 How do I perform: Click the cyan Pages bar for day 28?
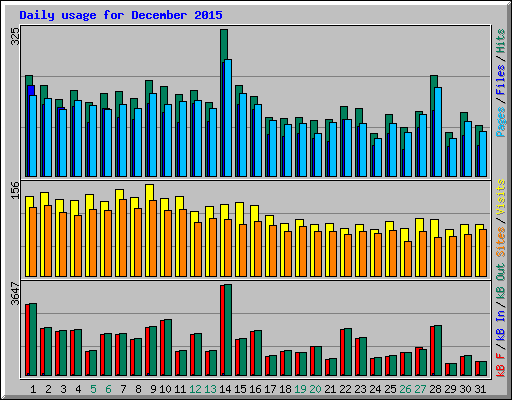tap(438, 132)
